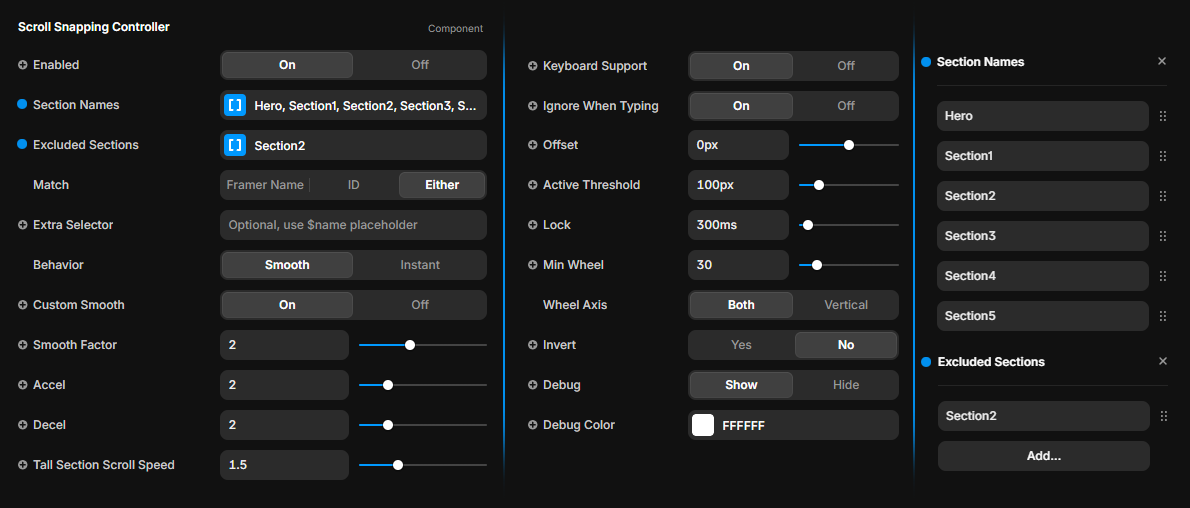The width and height of the screenshot is (1190, 508).
Task: Set Invert option to Yes
Action: pos(741,345)
